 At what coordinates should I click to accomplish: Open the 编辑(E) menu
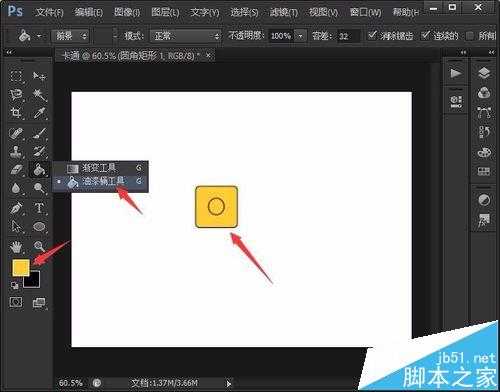pyautogui.click(x=89, y=13)
